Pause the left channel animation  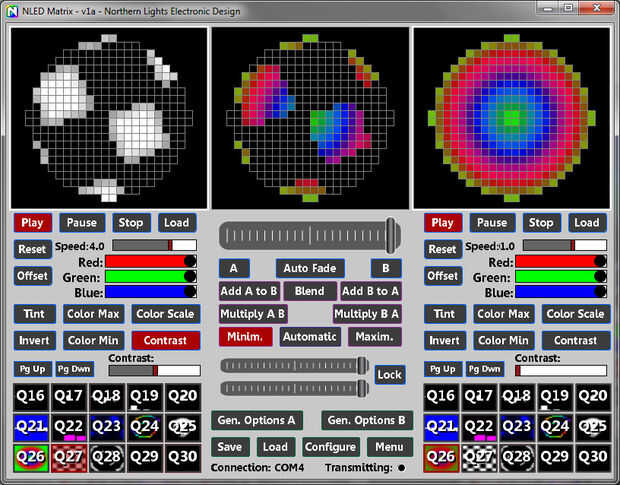point(82,223)
